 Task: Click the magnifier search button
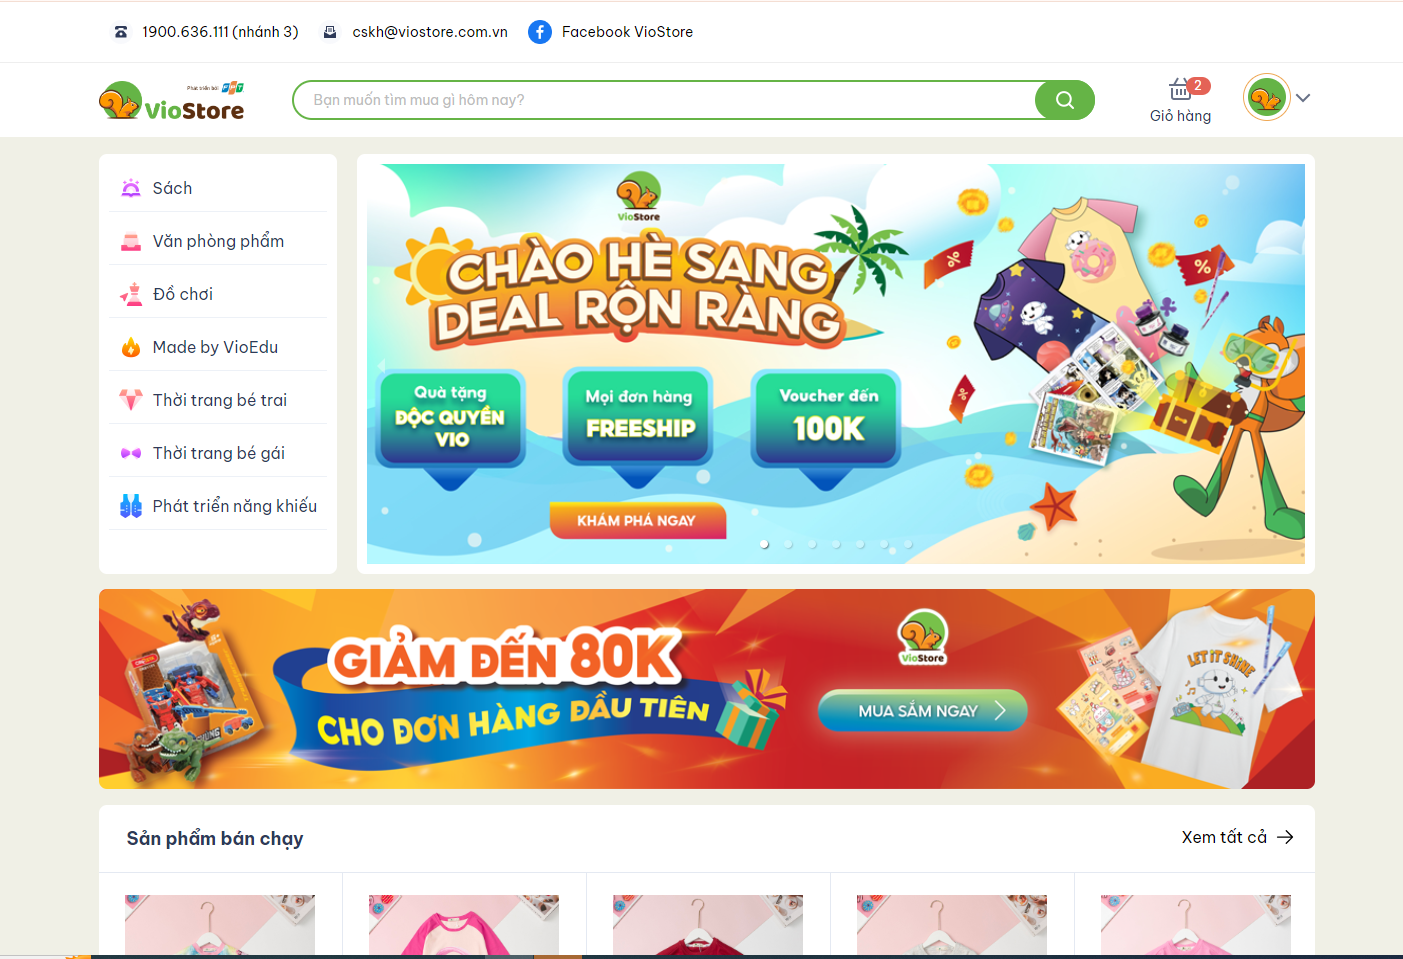coord(1064,100)
